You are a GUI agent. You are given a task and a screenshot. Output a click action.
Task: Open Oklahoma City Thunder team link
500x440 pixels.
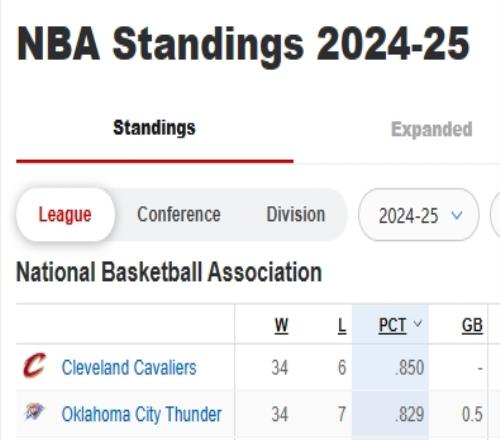click(x=142, y=414)
